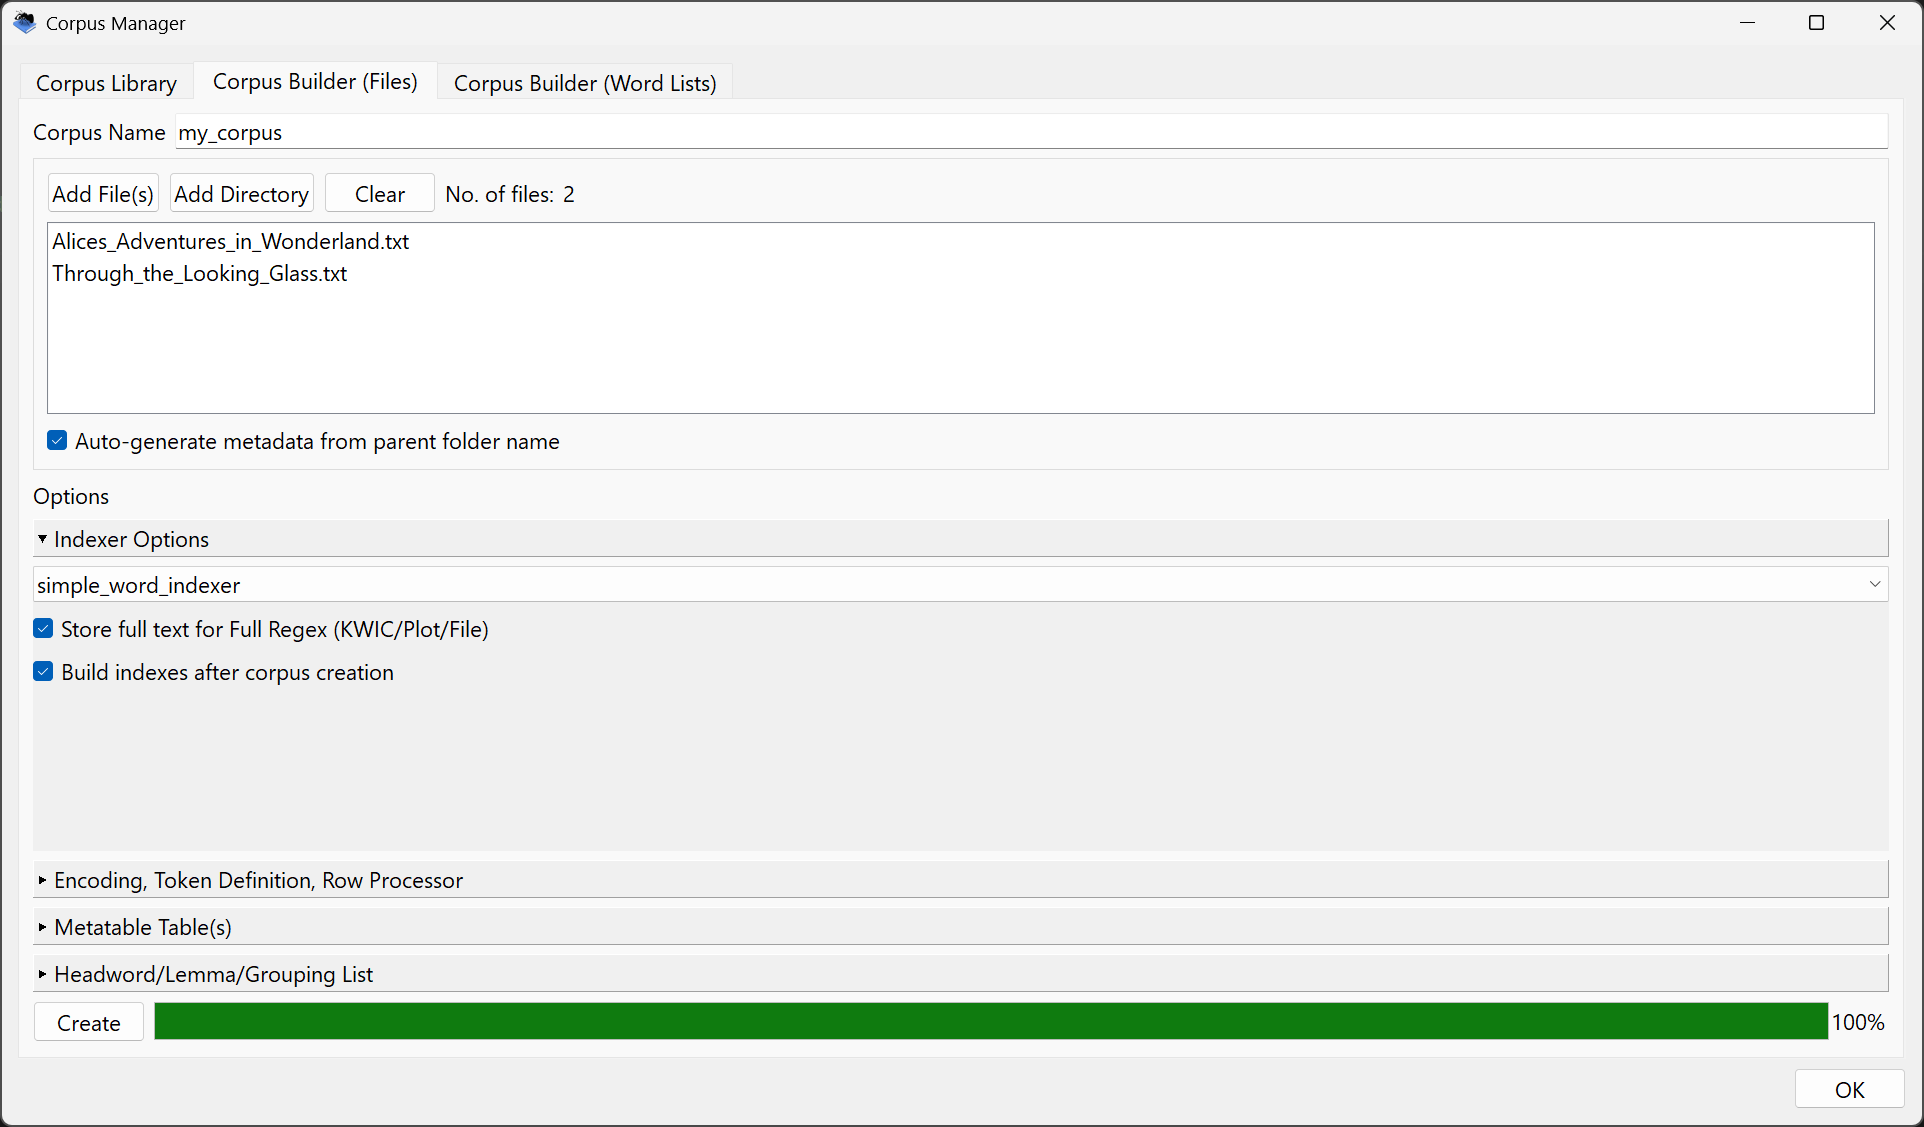Click the Add File(s) button
This screenshot has width=1924, height=1127.
click(x=103, y=194)
